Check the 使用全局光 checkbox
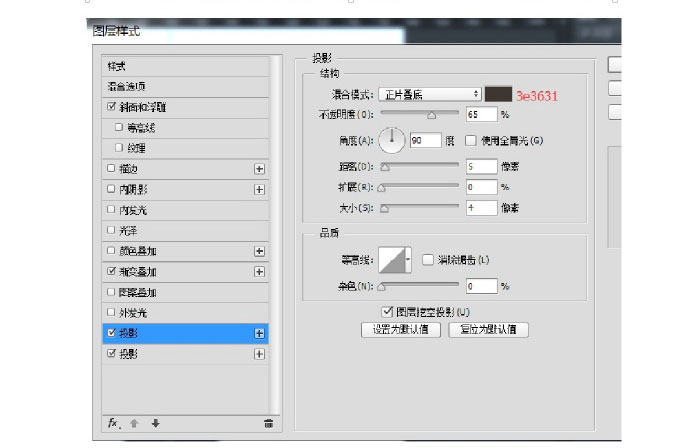The width and height of the screenshot is (690, 448). 471,140
